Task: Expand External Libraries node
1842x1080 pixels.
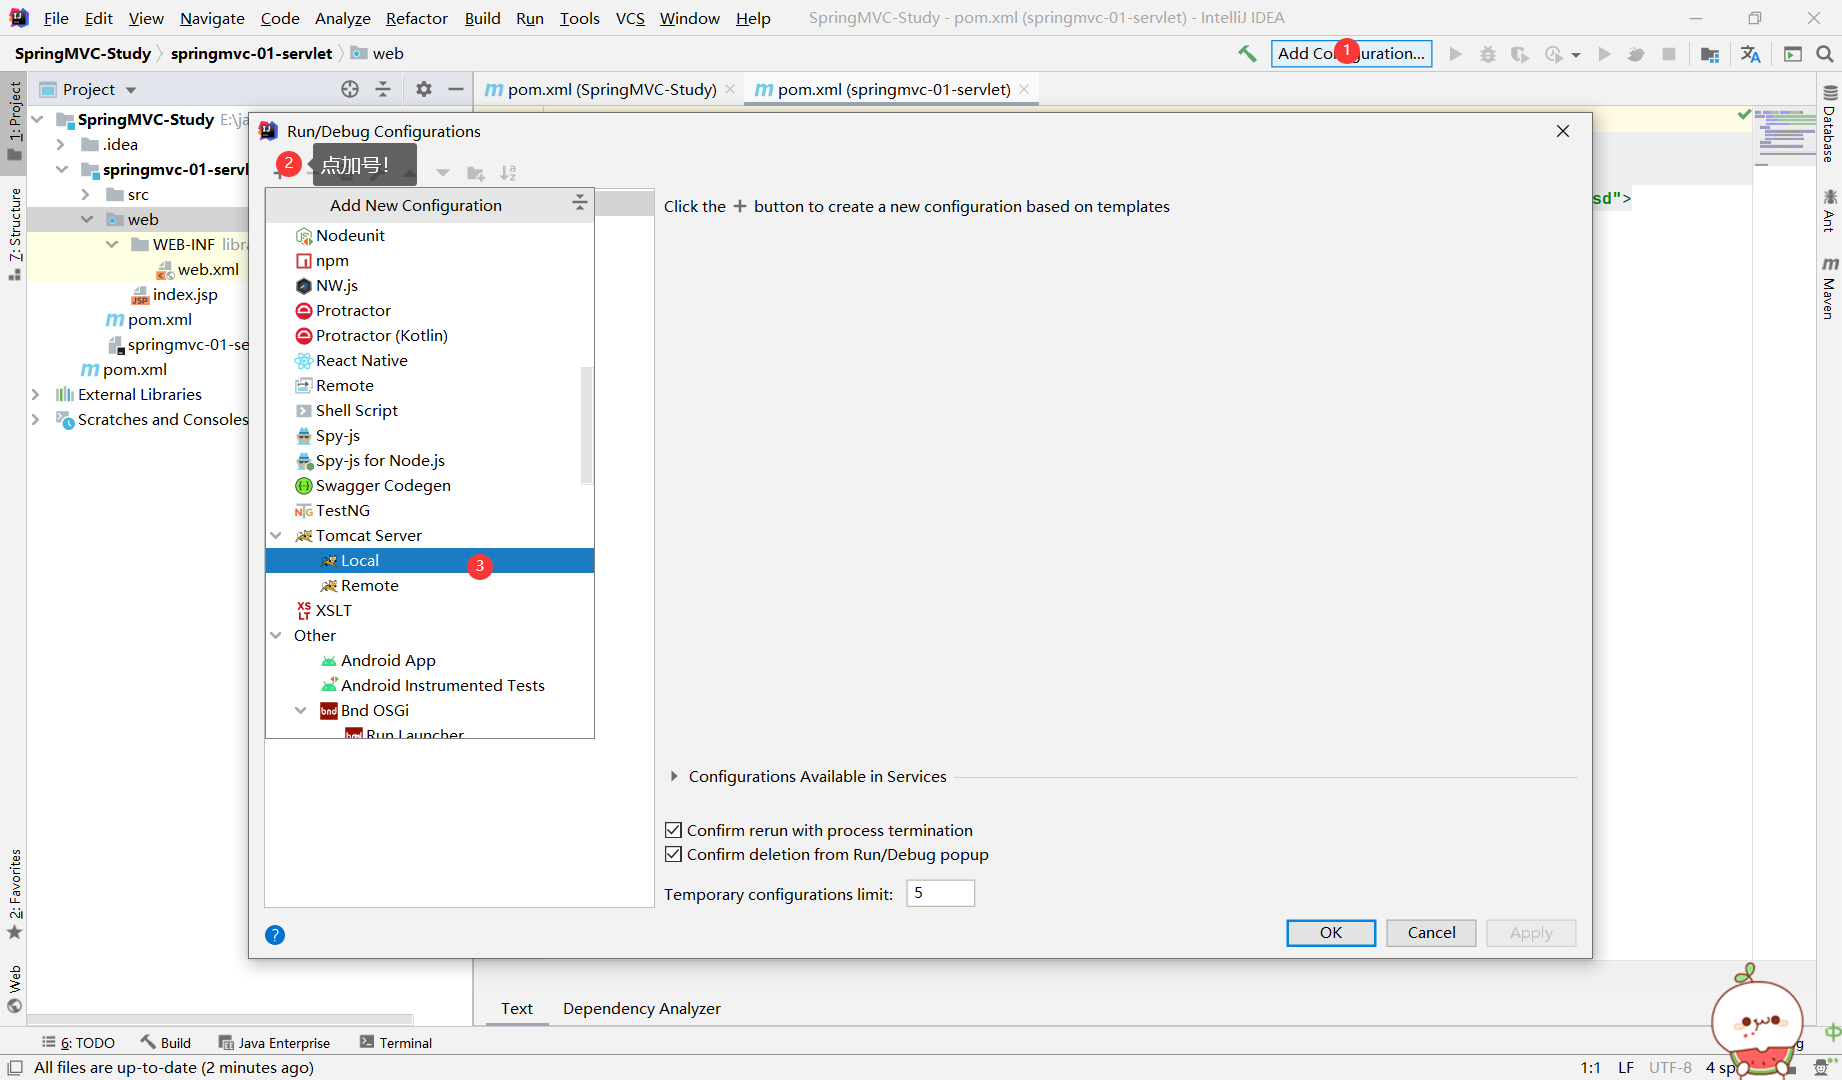Action: coord(36,394)
